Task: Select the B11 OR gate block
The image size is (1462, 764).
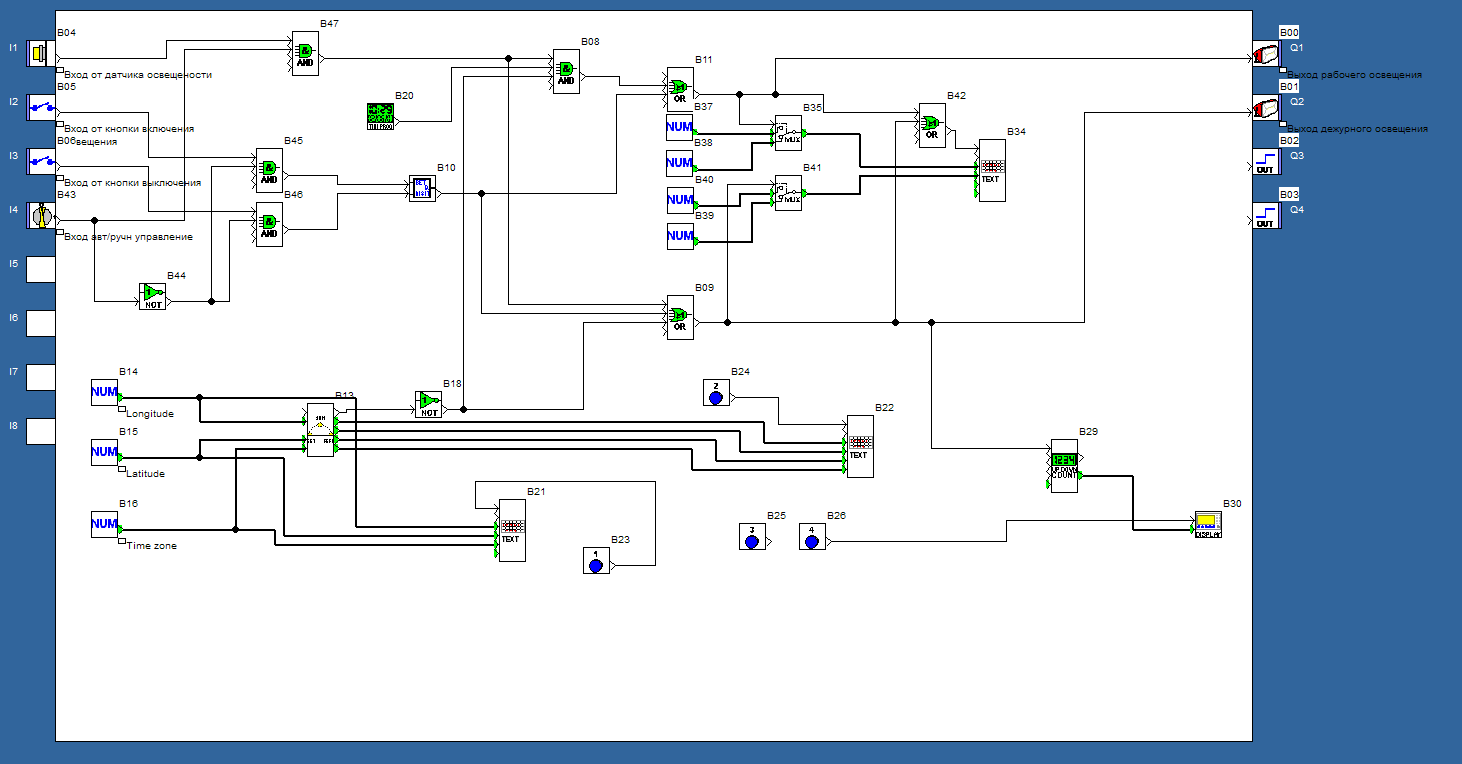Action: 680,88
